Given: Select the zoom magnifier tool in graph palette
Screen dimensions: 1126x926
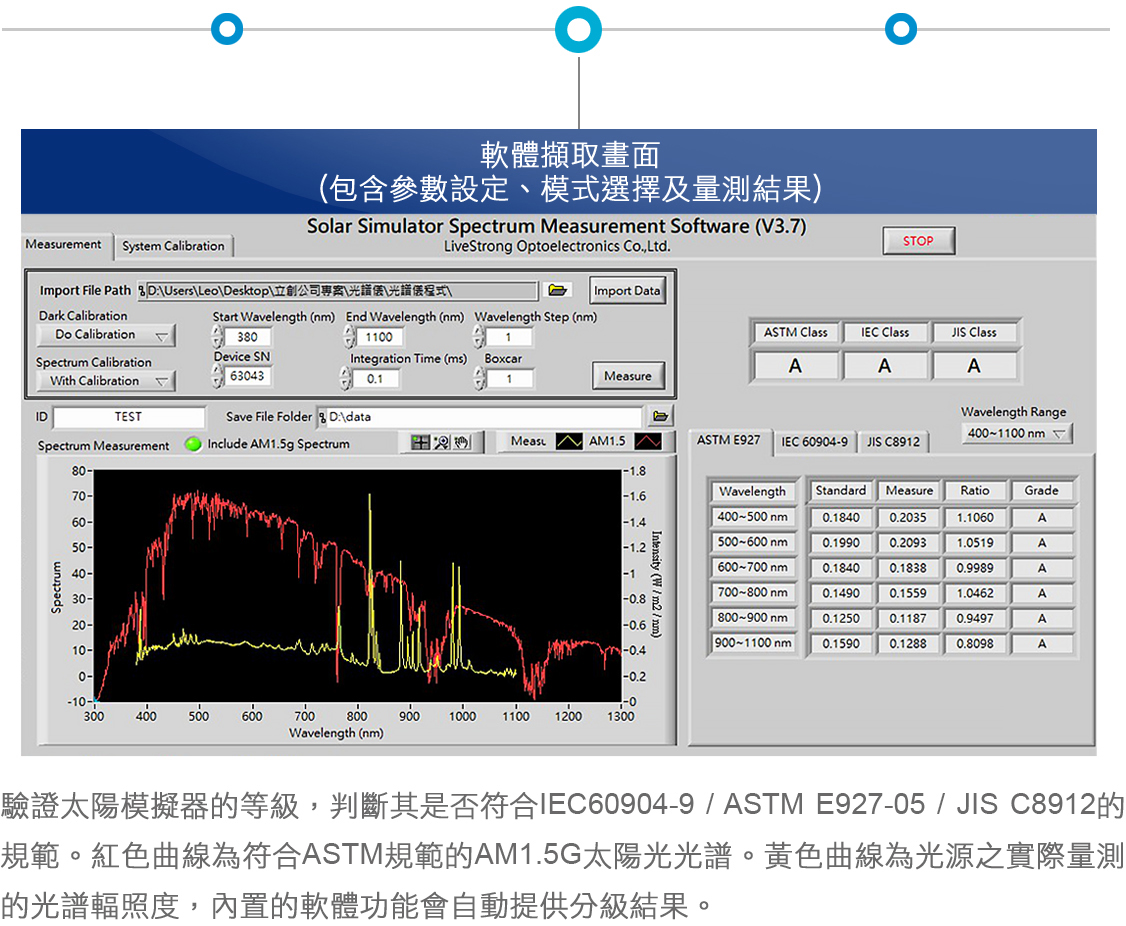Looking at the screenshot, I should (442, 443).
